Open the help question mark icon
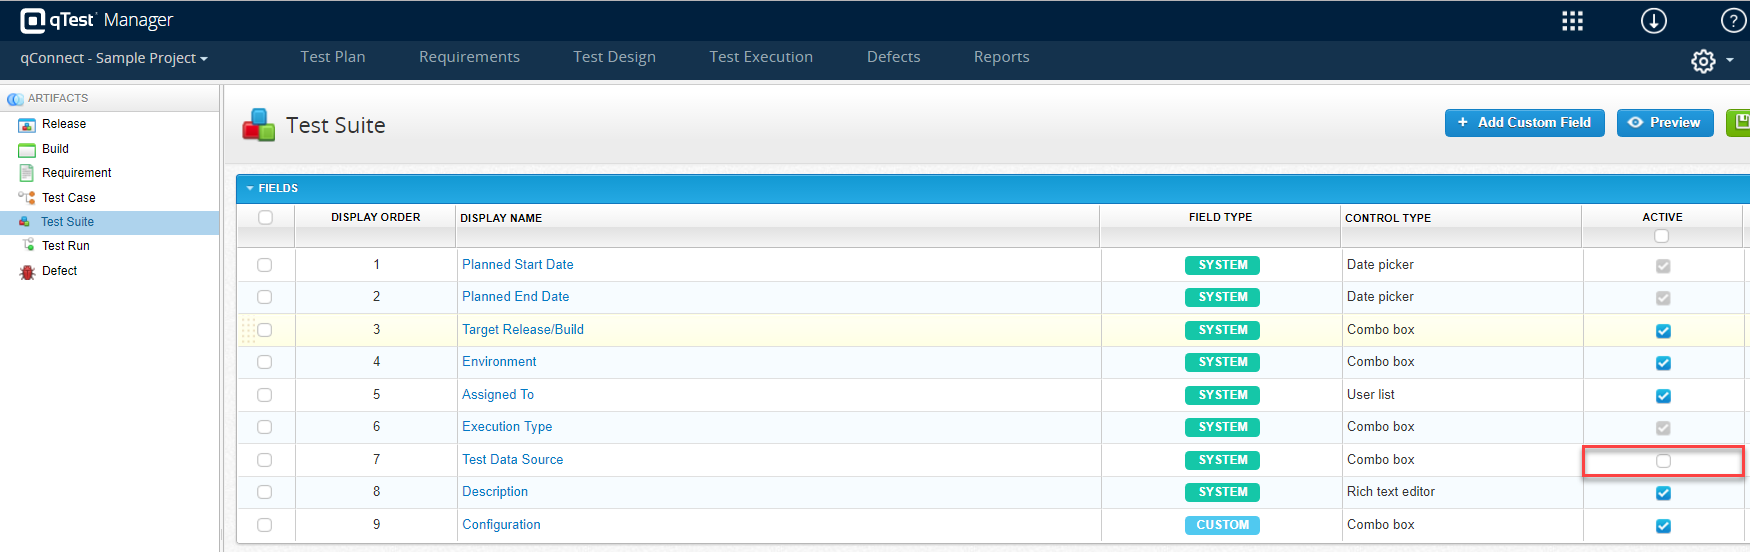Image resolution: width=1750 pixels, height=552 pixels. coord(1733,21)
